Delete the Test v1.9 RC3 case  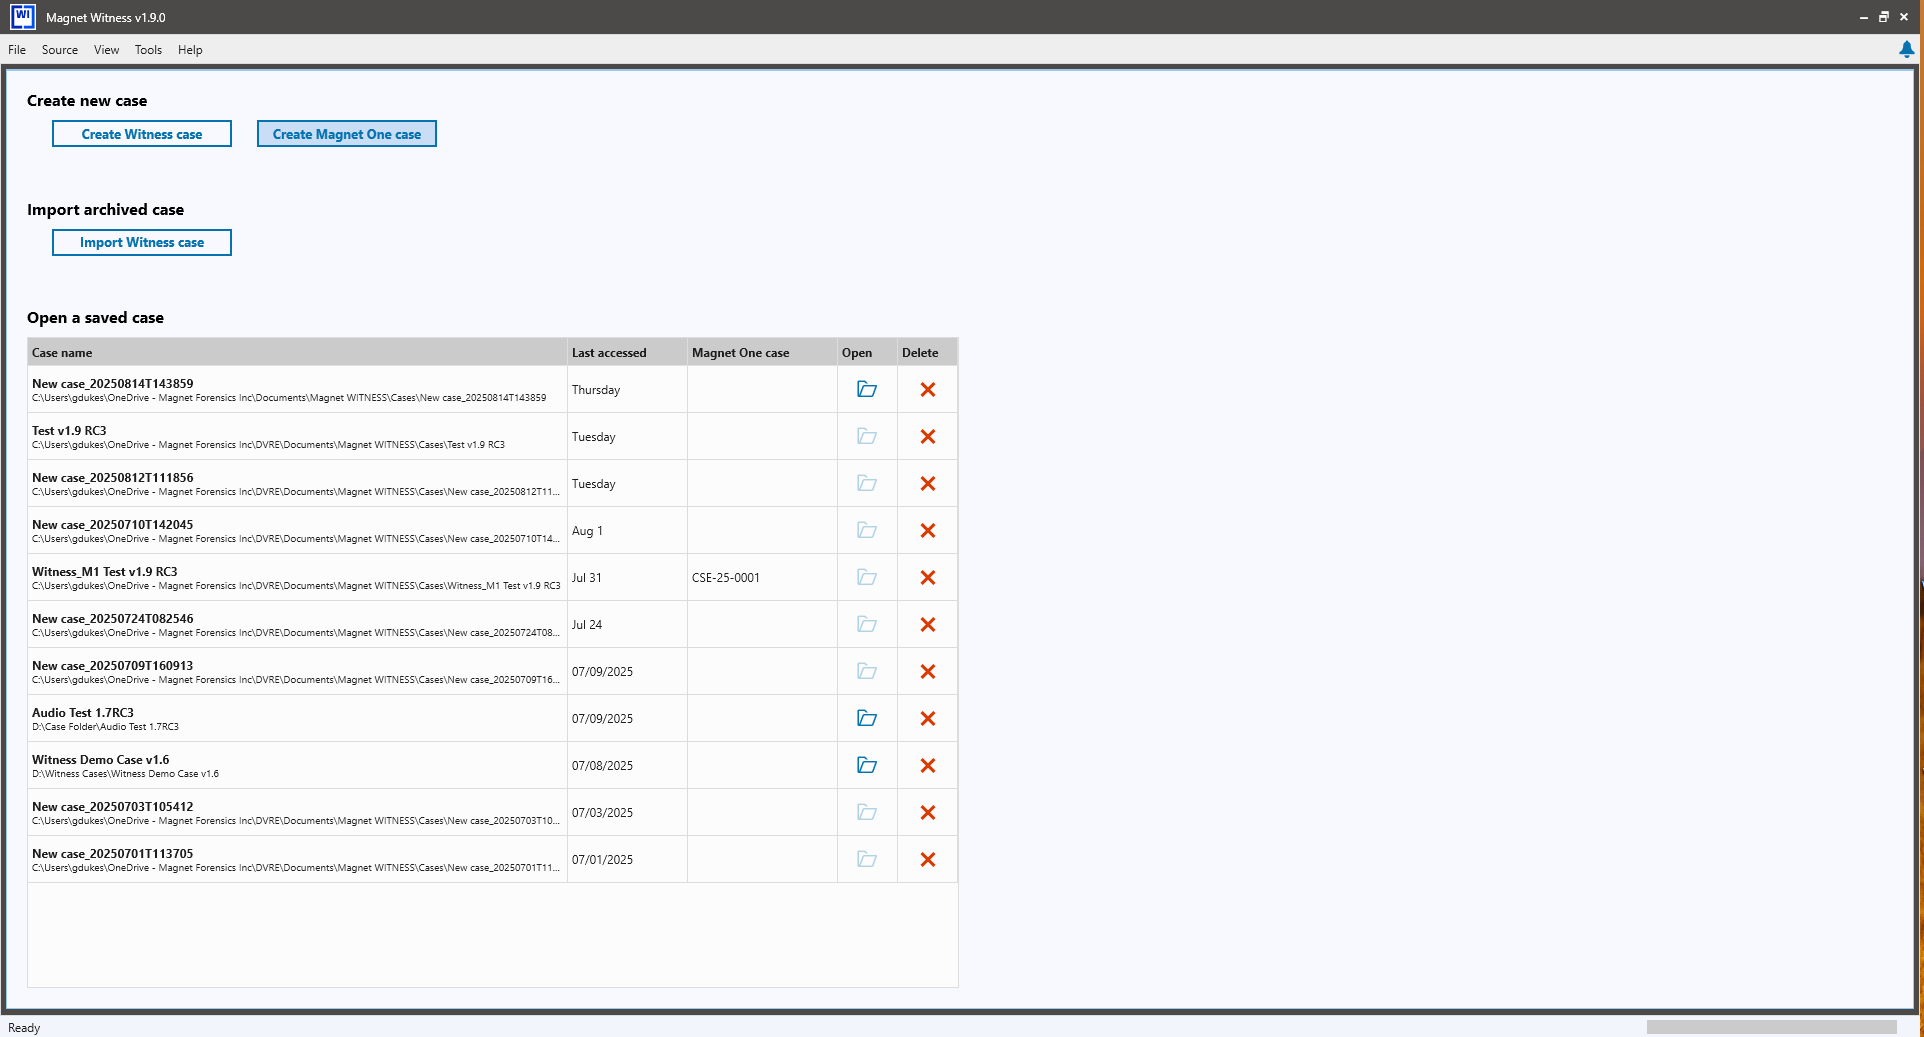pos(928,436)
